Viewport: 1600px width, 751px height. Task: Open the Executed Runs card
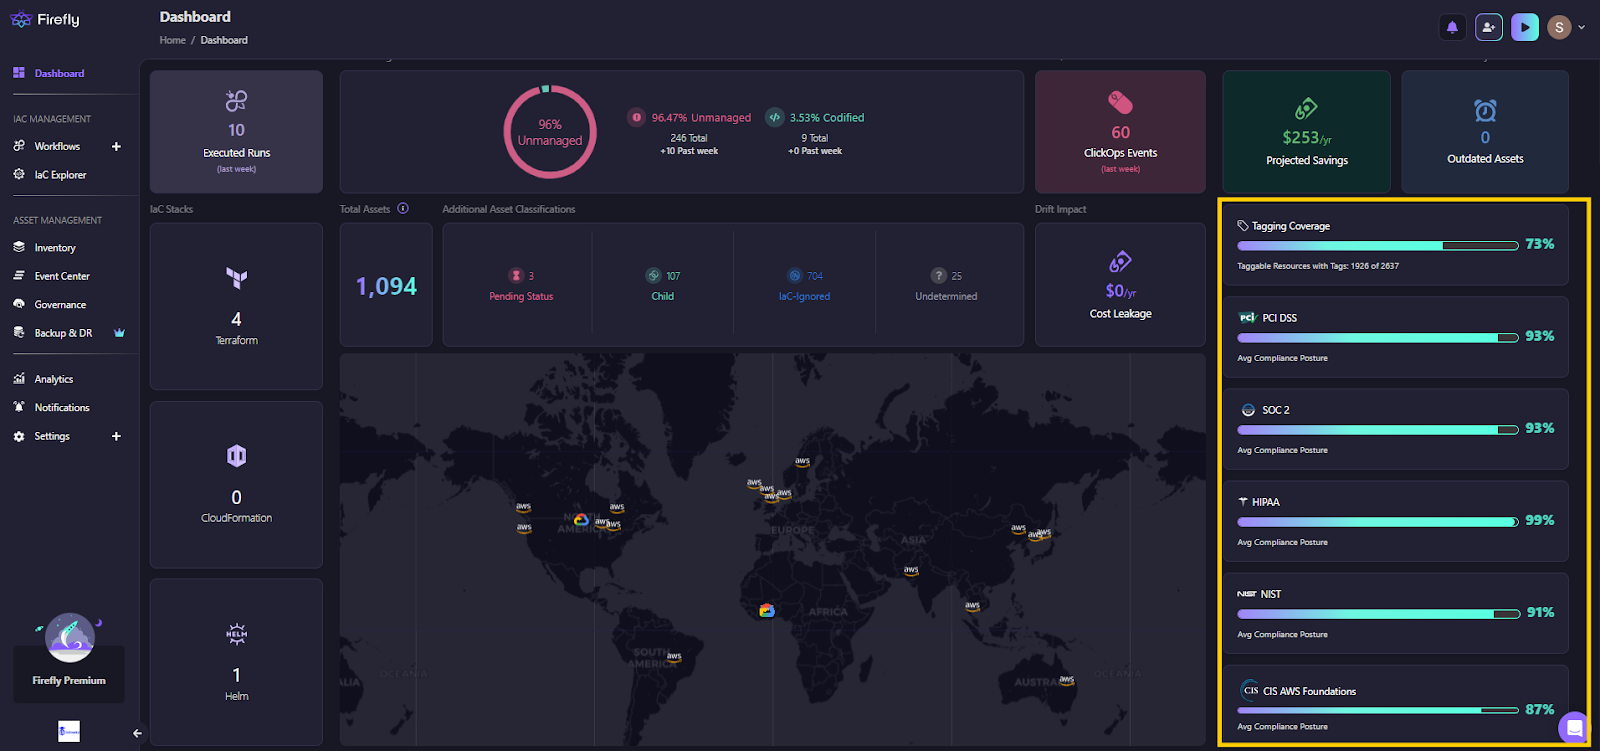tap(236, 131)
